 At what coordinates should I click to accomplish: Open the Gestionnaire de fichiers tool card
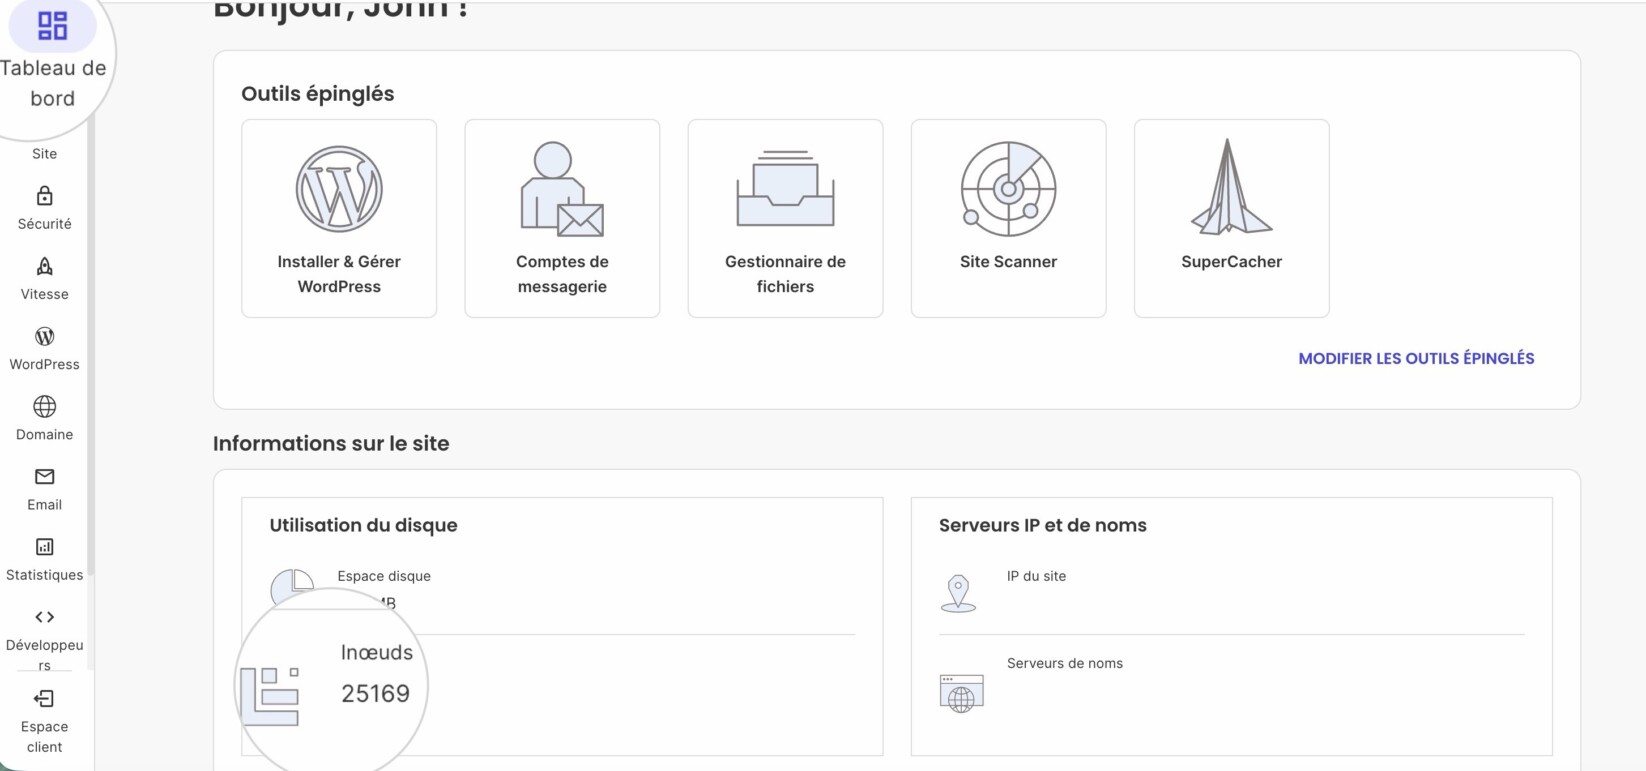(x=785, y=218)
